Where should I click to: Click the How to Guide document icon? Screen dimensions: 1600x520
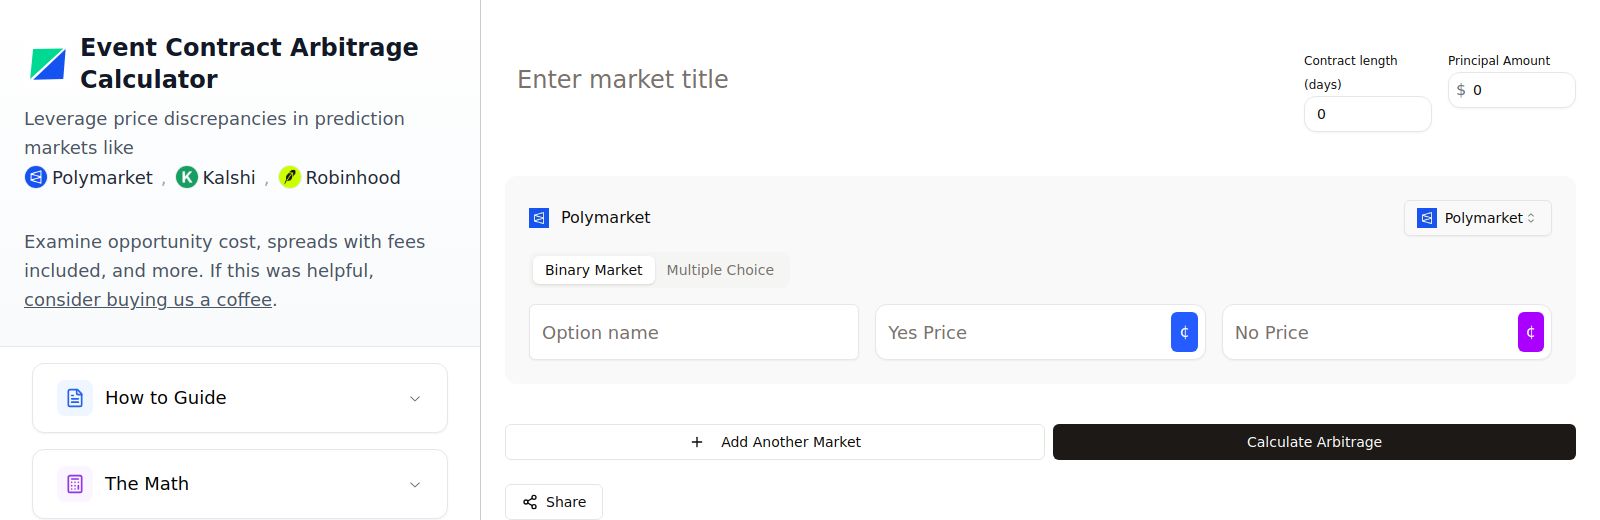click(75, 398)
